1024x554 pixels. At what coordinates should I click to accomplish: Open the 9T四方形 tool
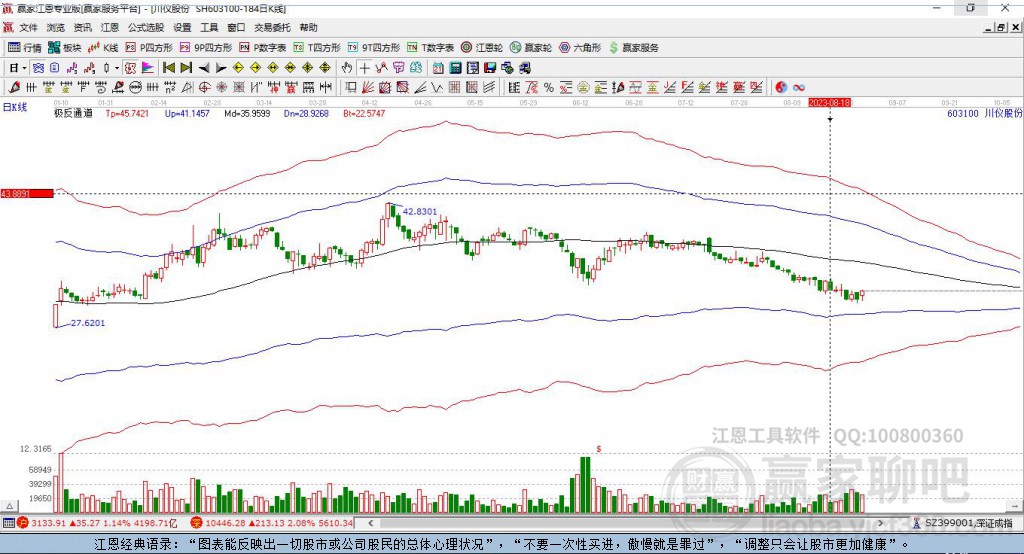374,48
